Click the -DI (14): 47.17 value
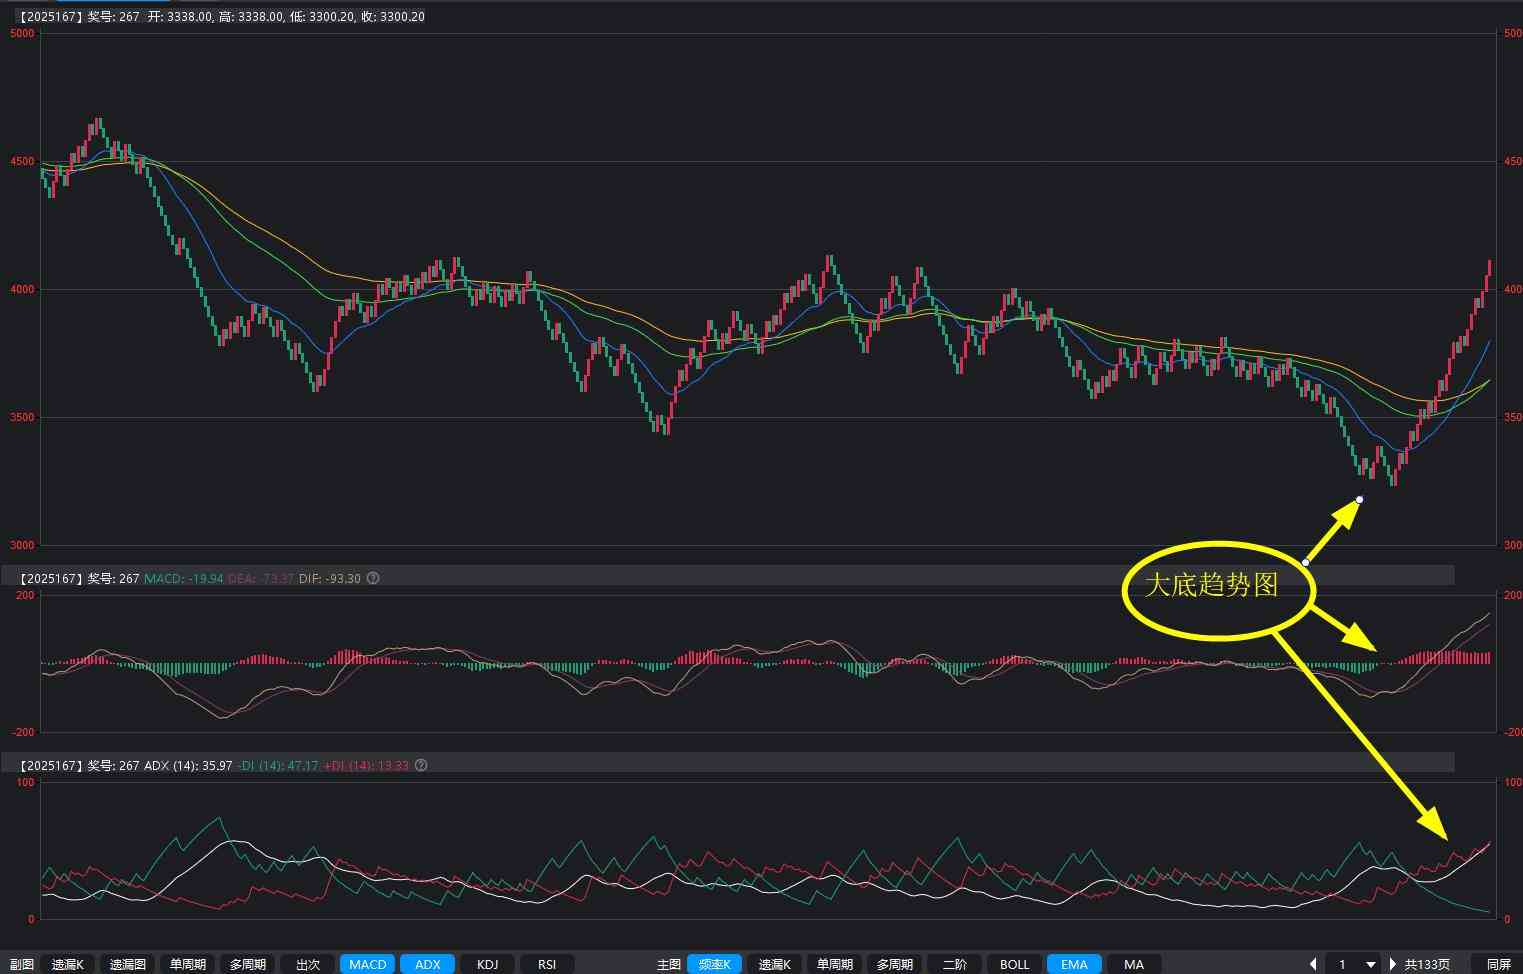The width and height of the screenshot is (1523, 974). click(x=278, y=765)
